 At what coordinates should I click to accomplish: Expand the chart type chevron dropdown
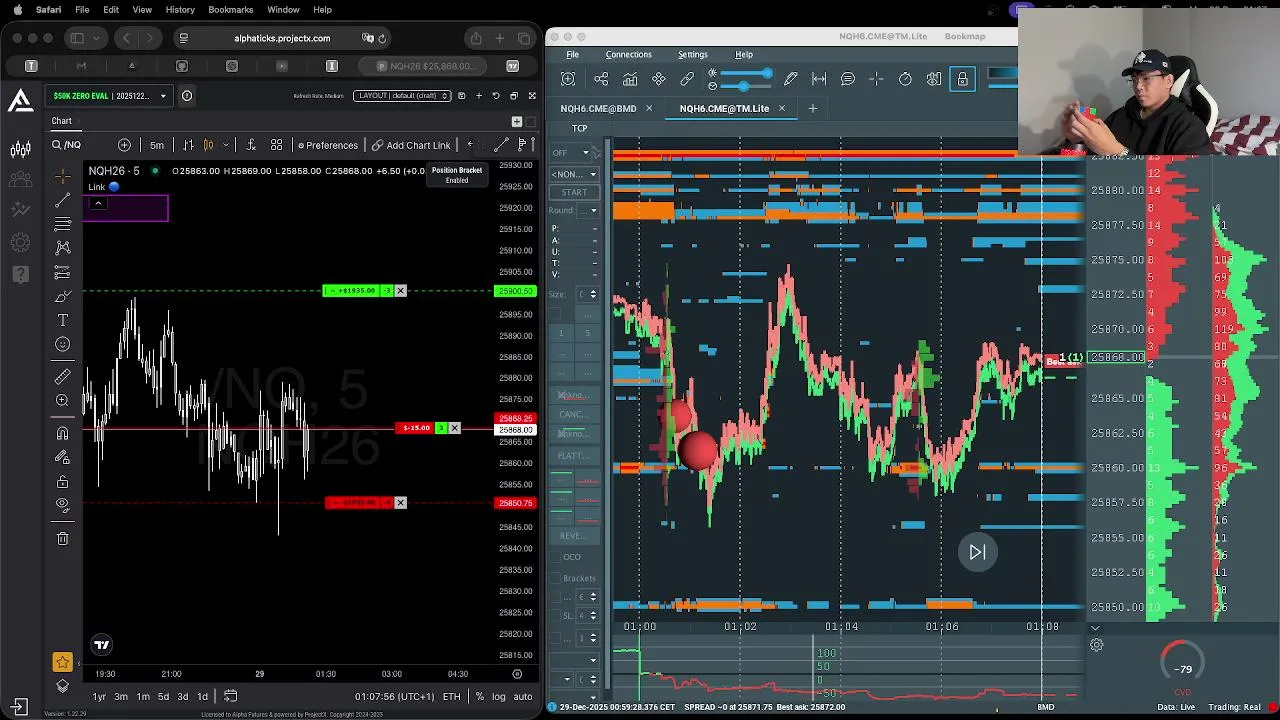tap(226, 145)
